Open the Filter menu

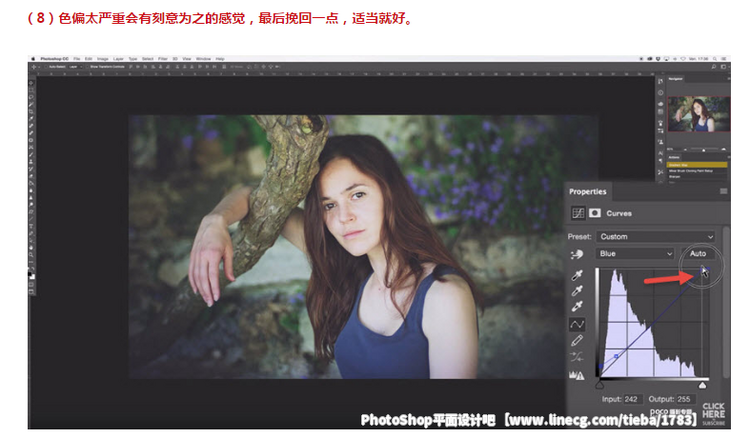click(x=163, y=59)
